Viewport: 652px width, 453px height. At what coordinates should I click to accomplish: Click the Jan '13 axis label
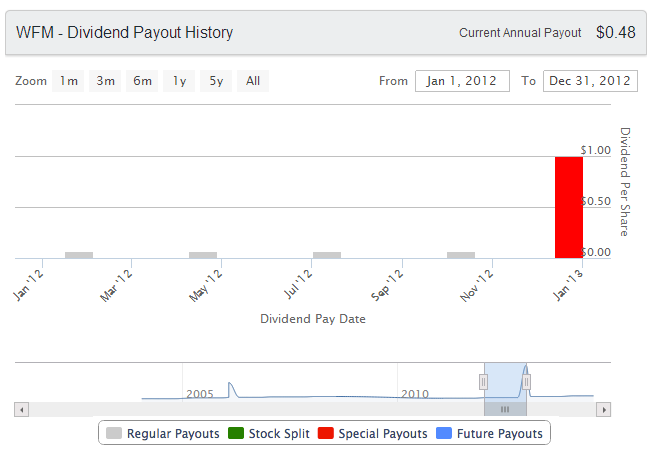568,285
